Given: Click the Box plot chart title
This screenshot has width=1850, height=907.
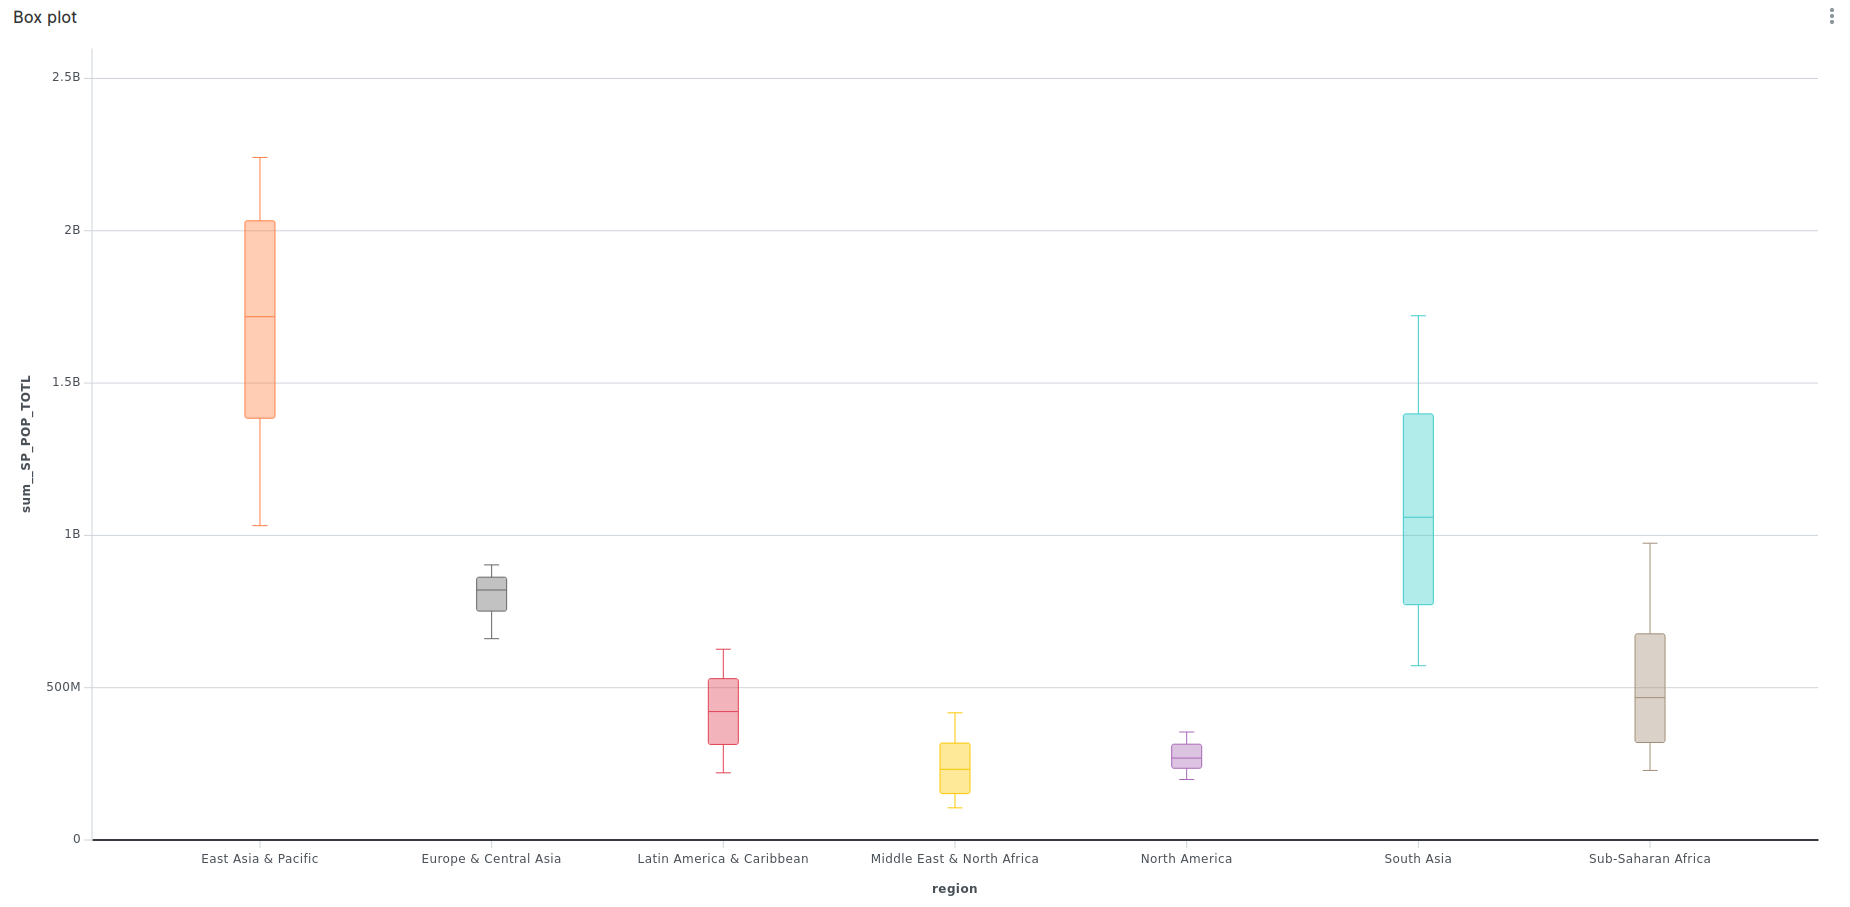Looking at the screenshot, I should click(45, 17).
